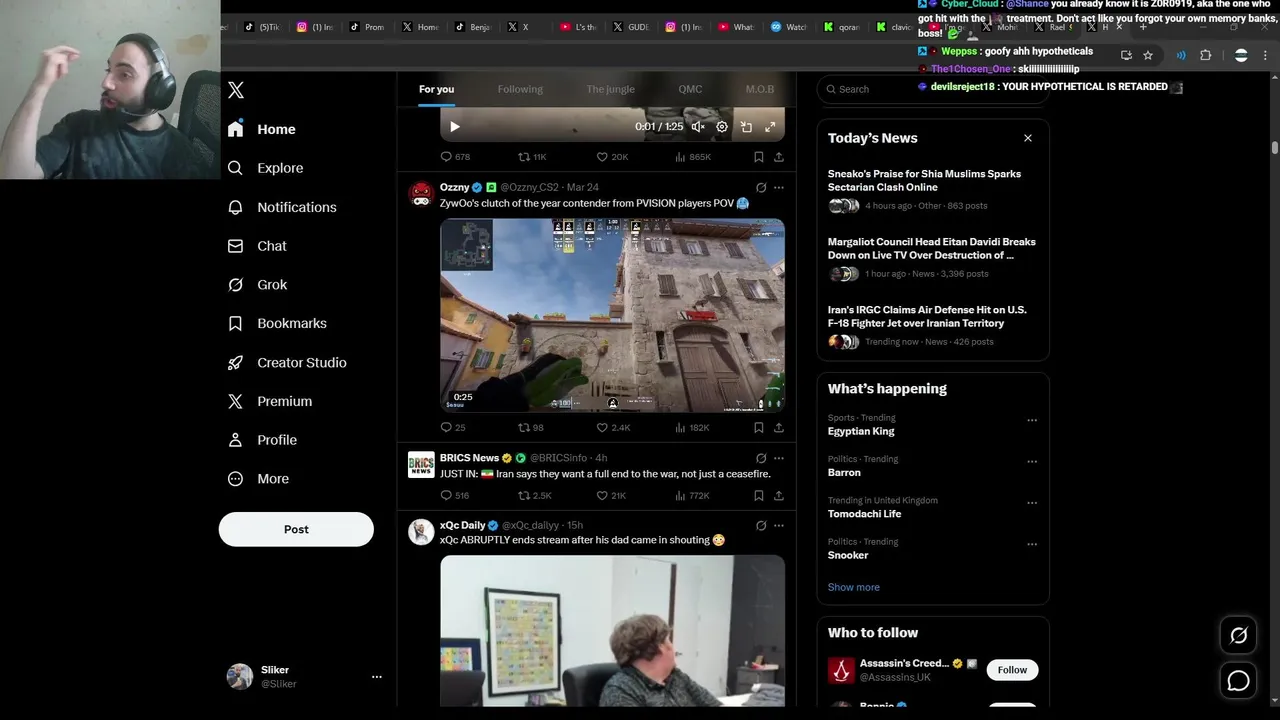Open BRICS News profile name

469,458
